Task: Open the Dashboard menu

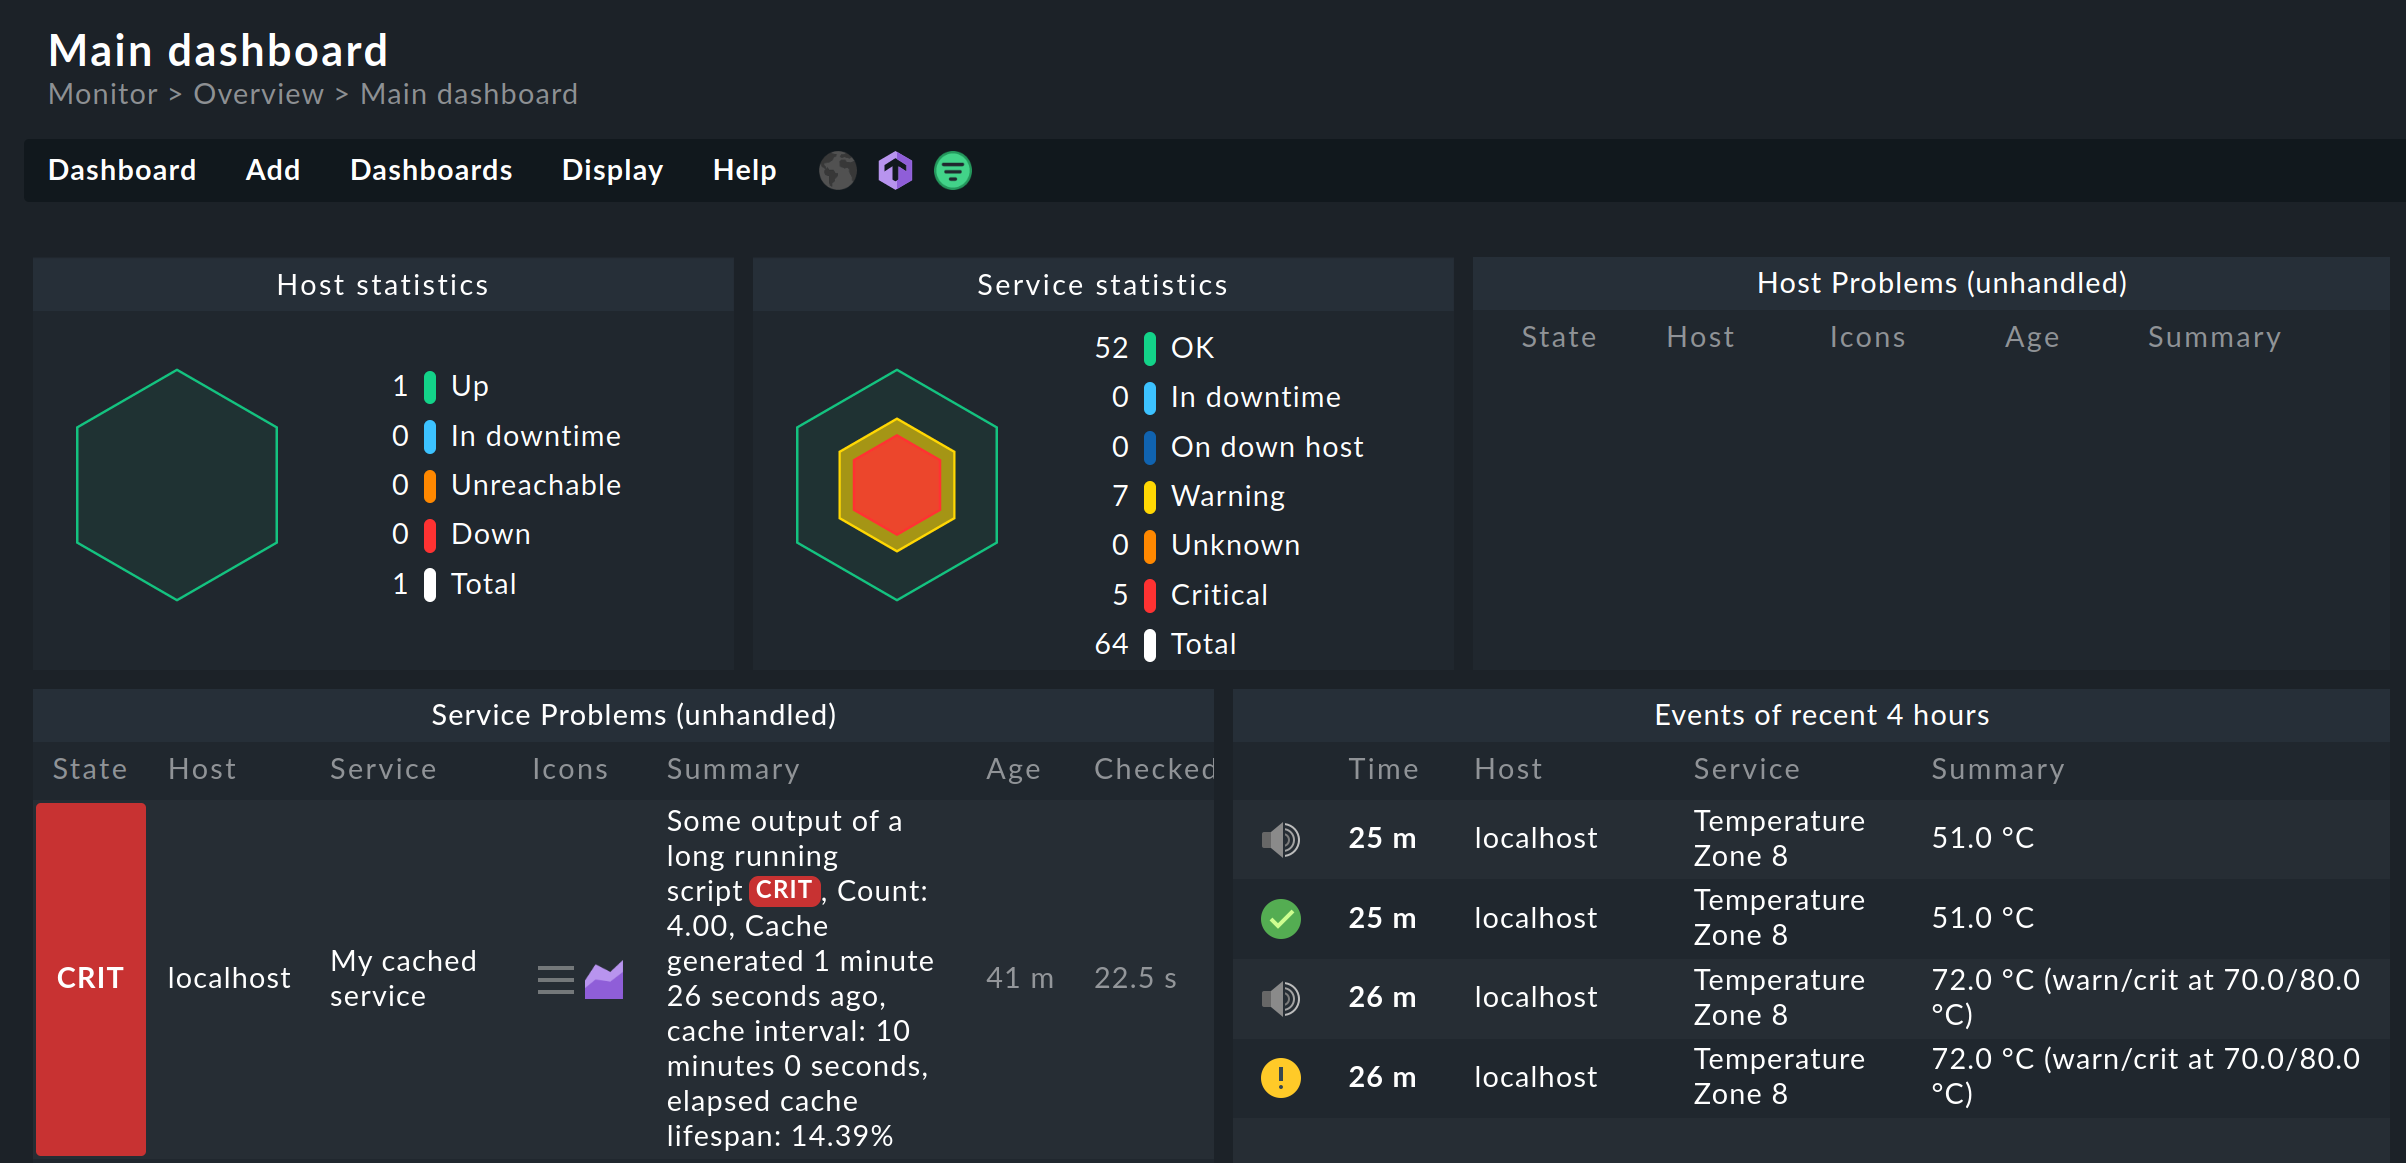Action: coord(123,169)
